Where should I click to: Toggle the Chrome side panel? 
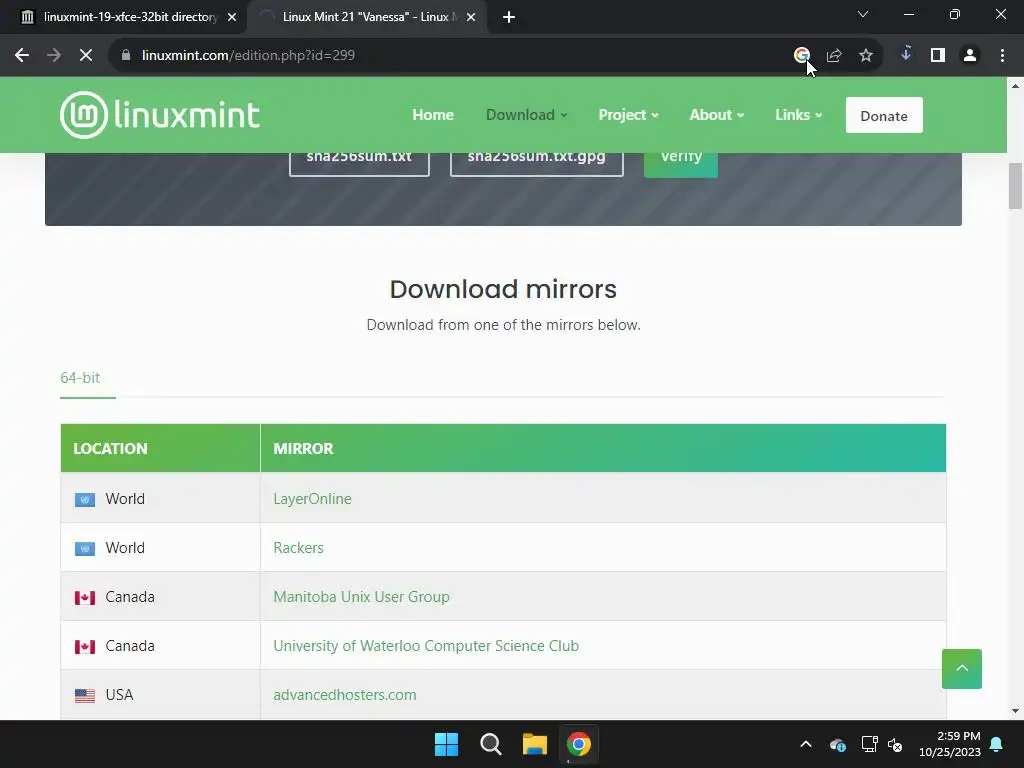[938, 56]
